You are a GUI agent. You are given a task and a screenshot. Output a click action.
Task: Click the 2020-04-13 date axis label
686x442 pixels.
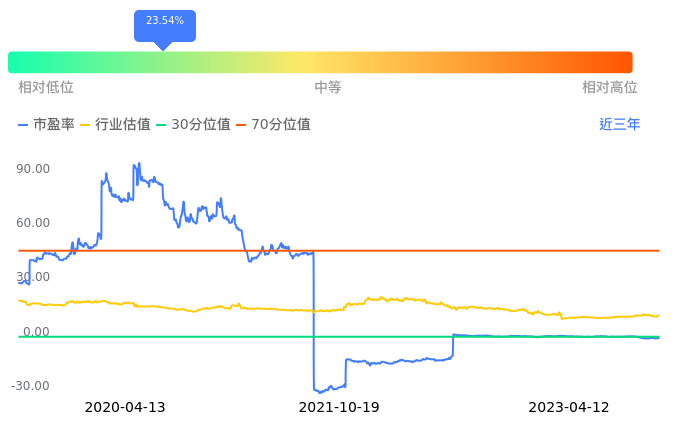pos(125,408)
